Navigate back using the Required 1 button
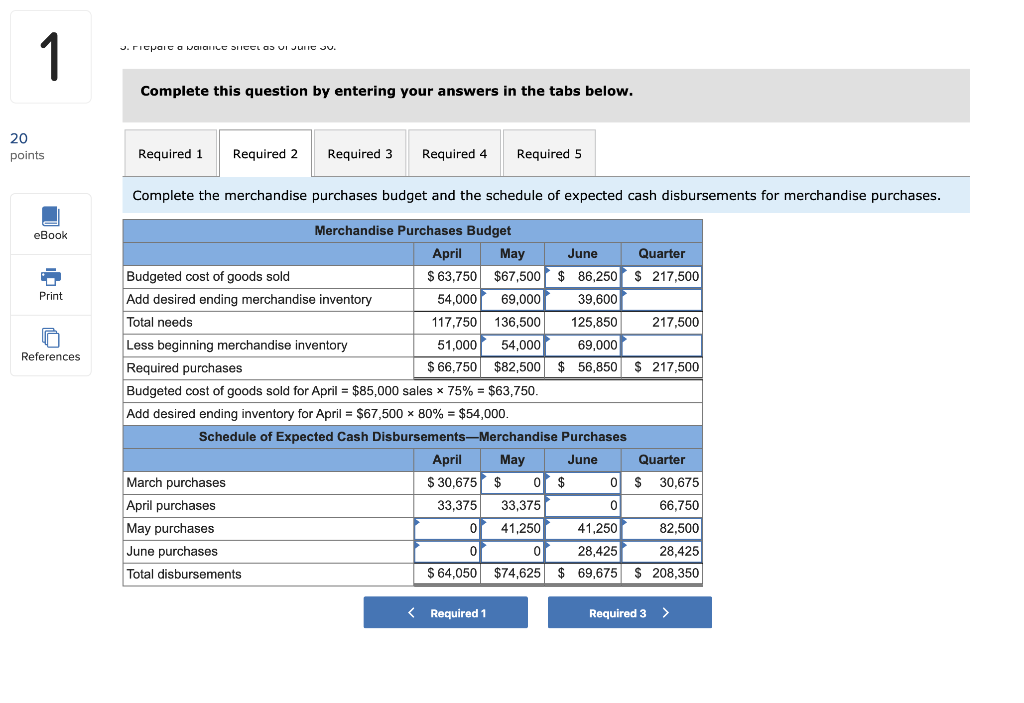Screen dimensions: 1024x703 click(x=445, y=612)
